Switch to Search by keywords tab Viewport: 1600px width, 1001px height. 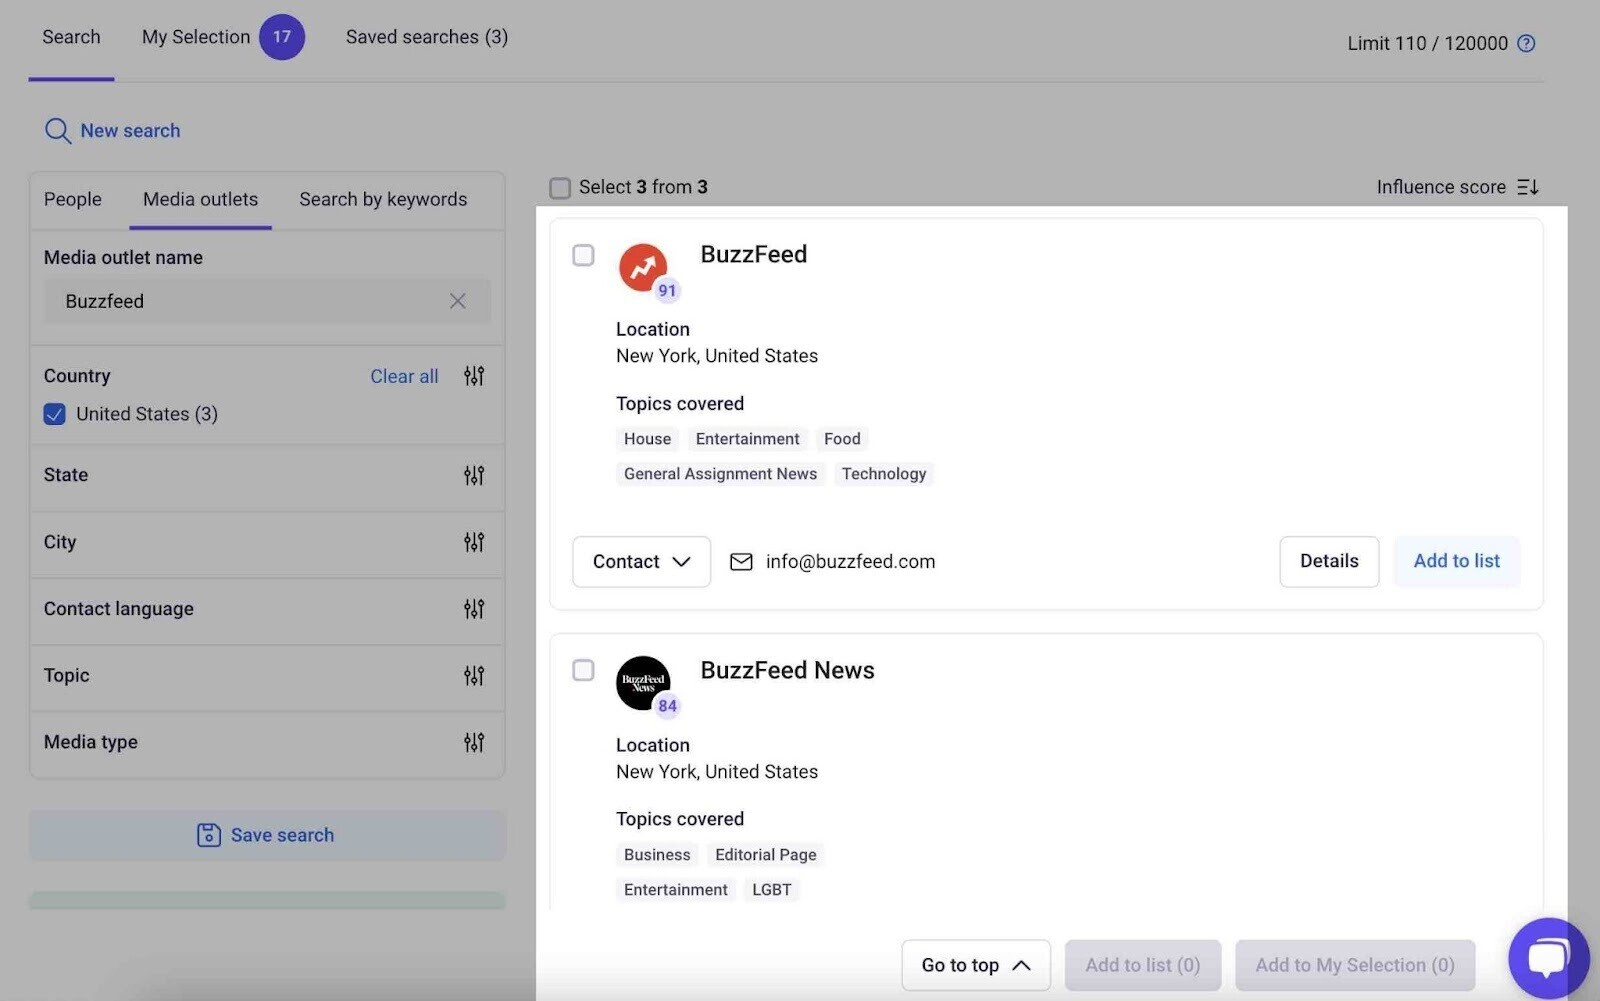coord(383,199)
